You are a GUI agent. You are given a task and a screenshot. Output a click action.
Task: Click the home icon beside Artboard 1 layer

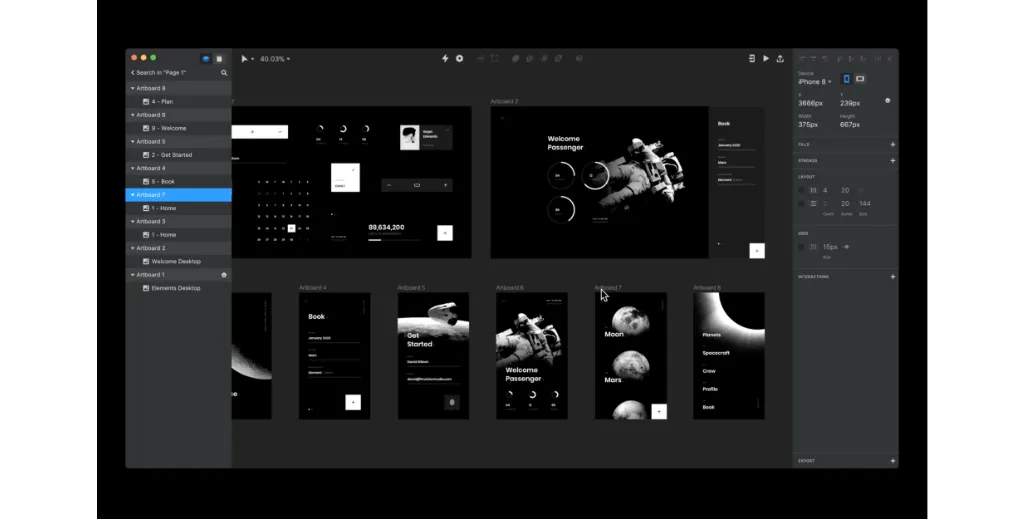pyautogui.click(x=224, y=275)
